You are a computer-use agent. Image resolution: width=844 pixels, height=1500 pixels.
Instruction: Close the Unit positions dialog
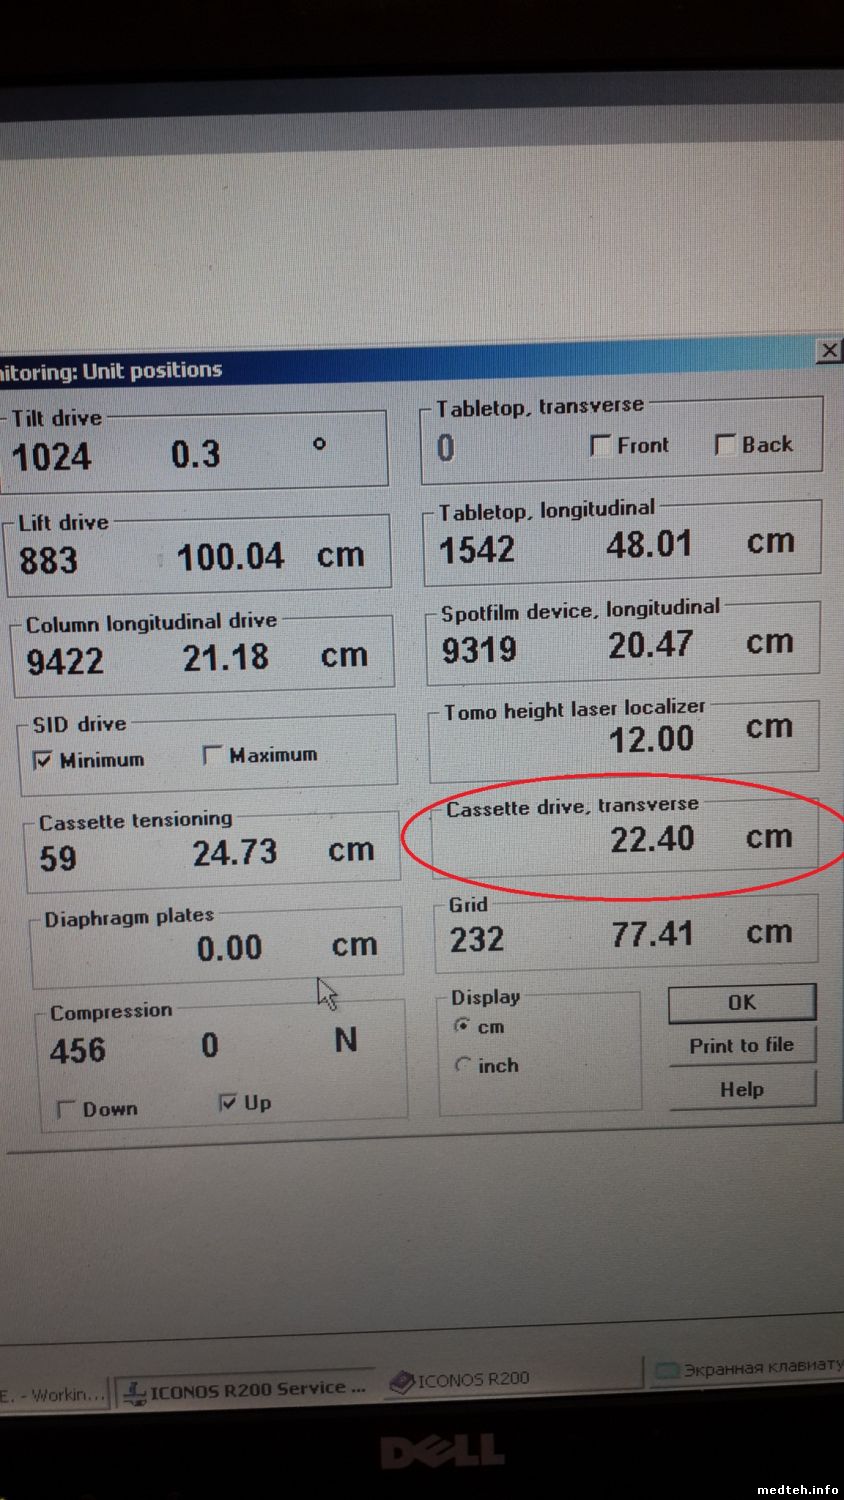(829, 350)
